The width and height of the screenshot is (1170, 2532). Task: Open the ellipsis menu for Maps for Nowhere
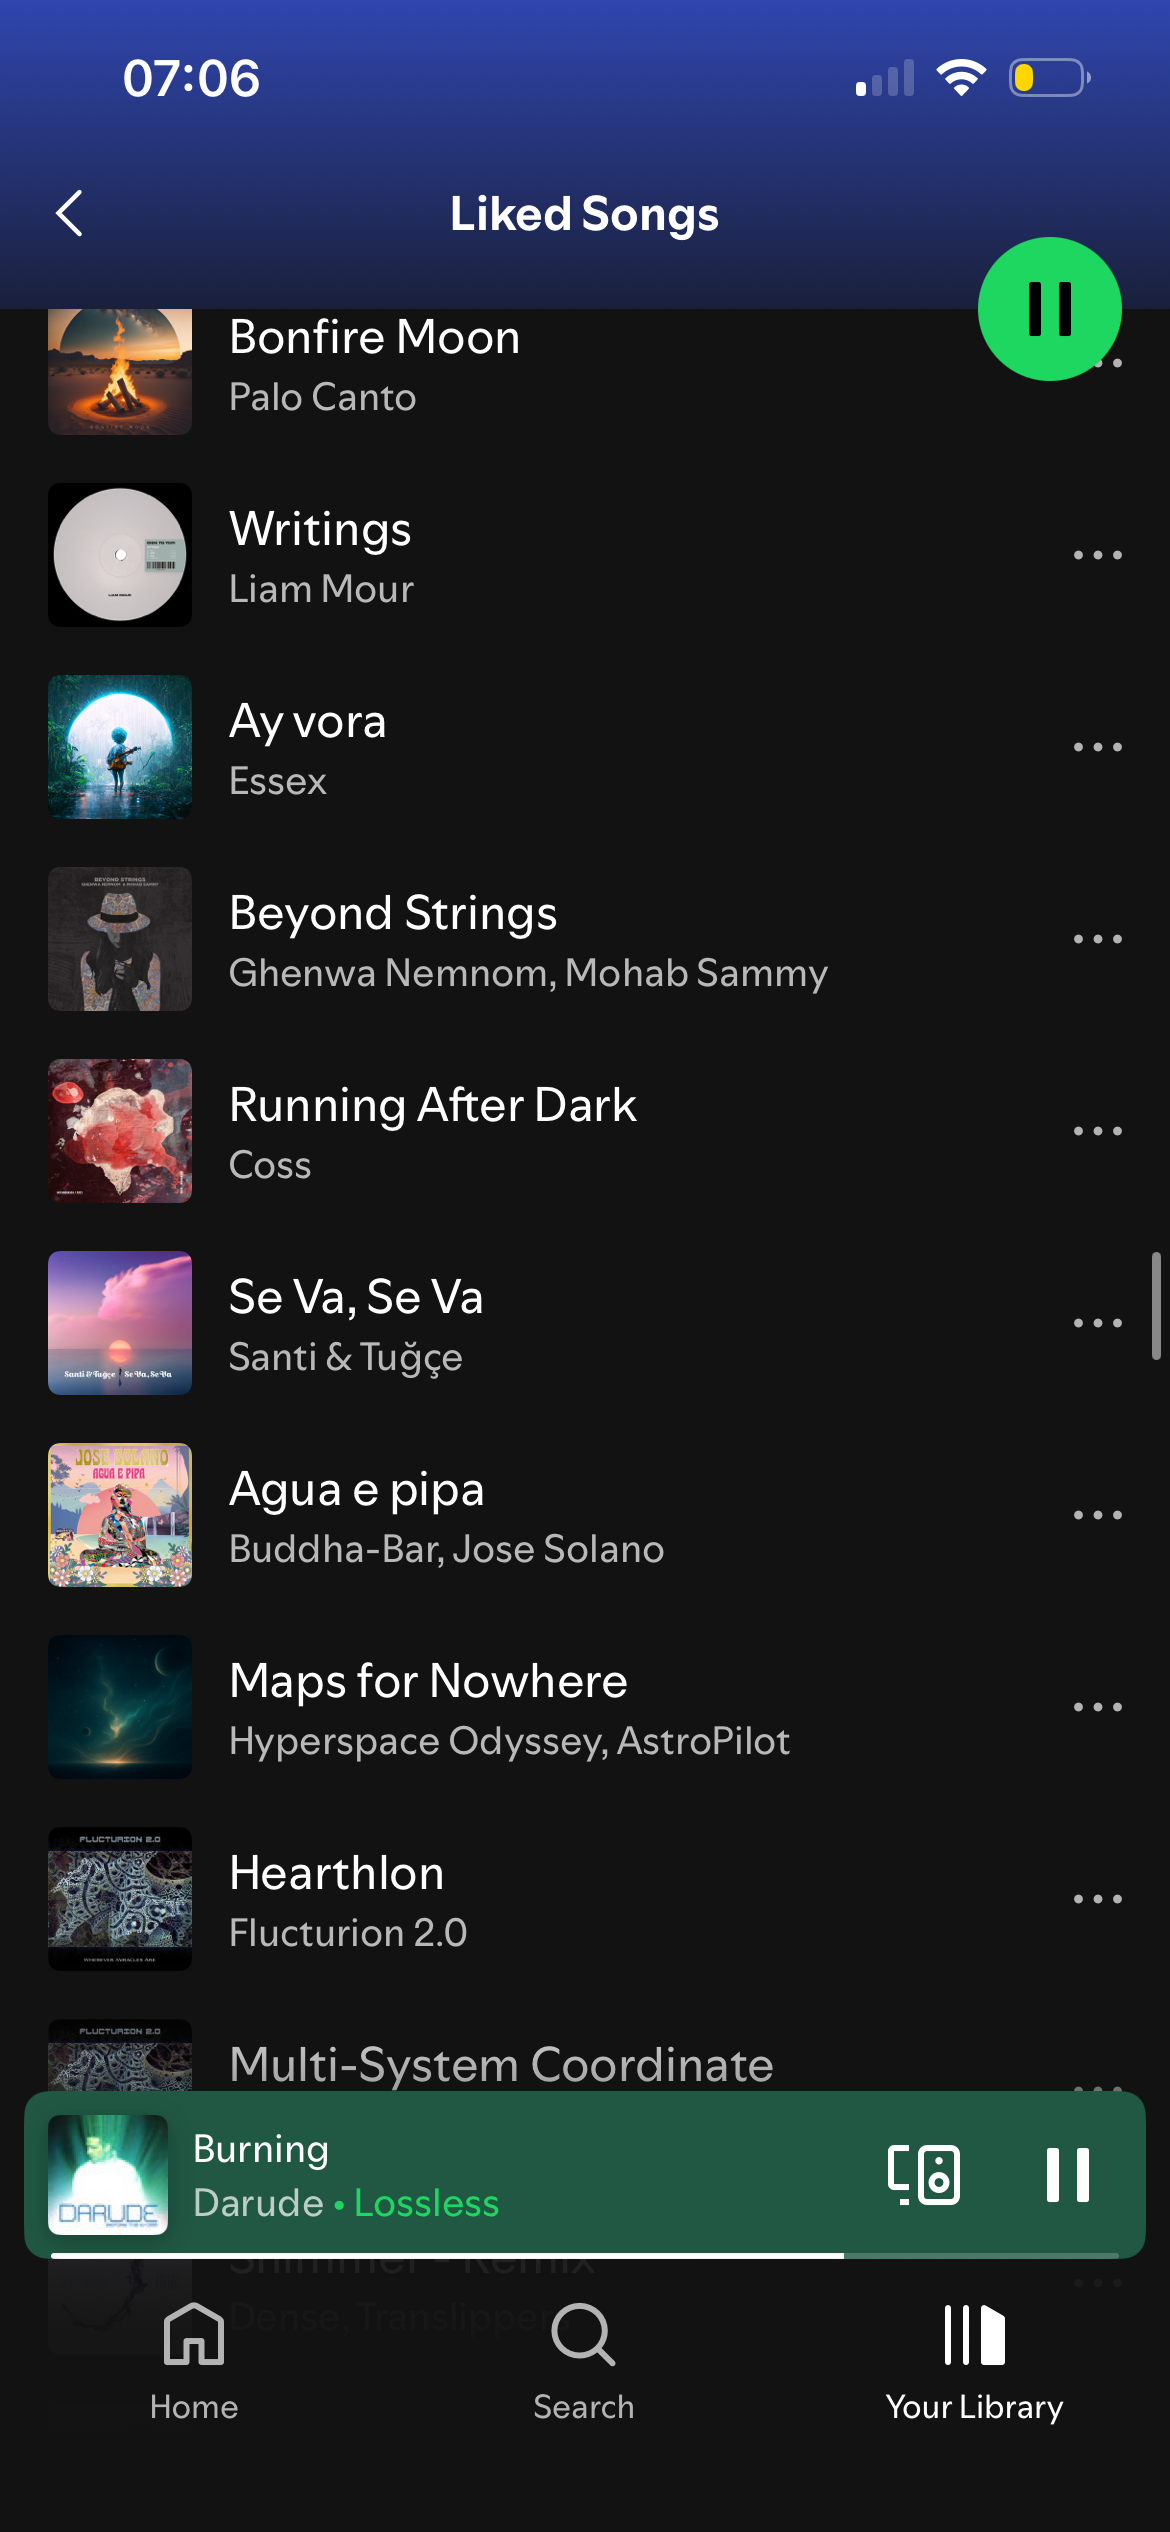point(1097,1707)
